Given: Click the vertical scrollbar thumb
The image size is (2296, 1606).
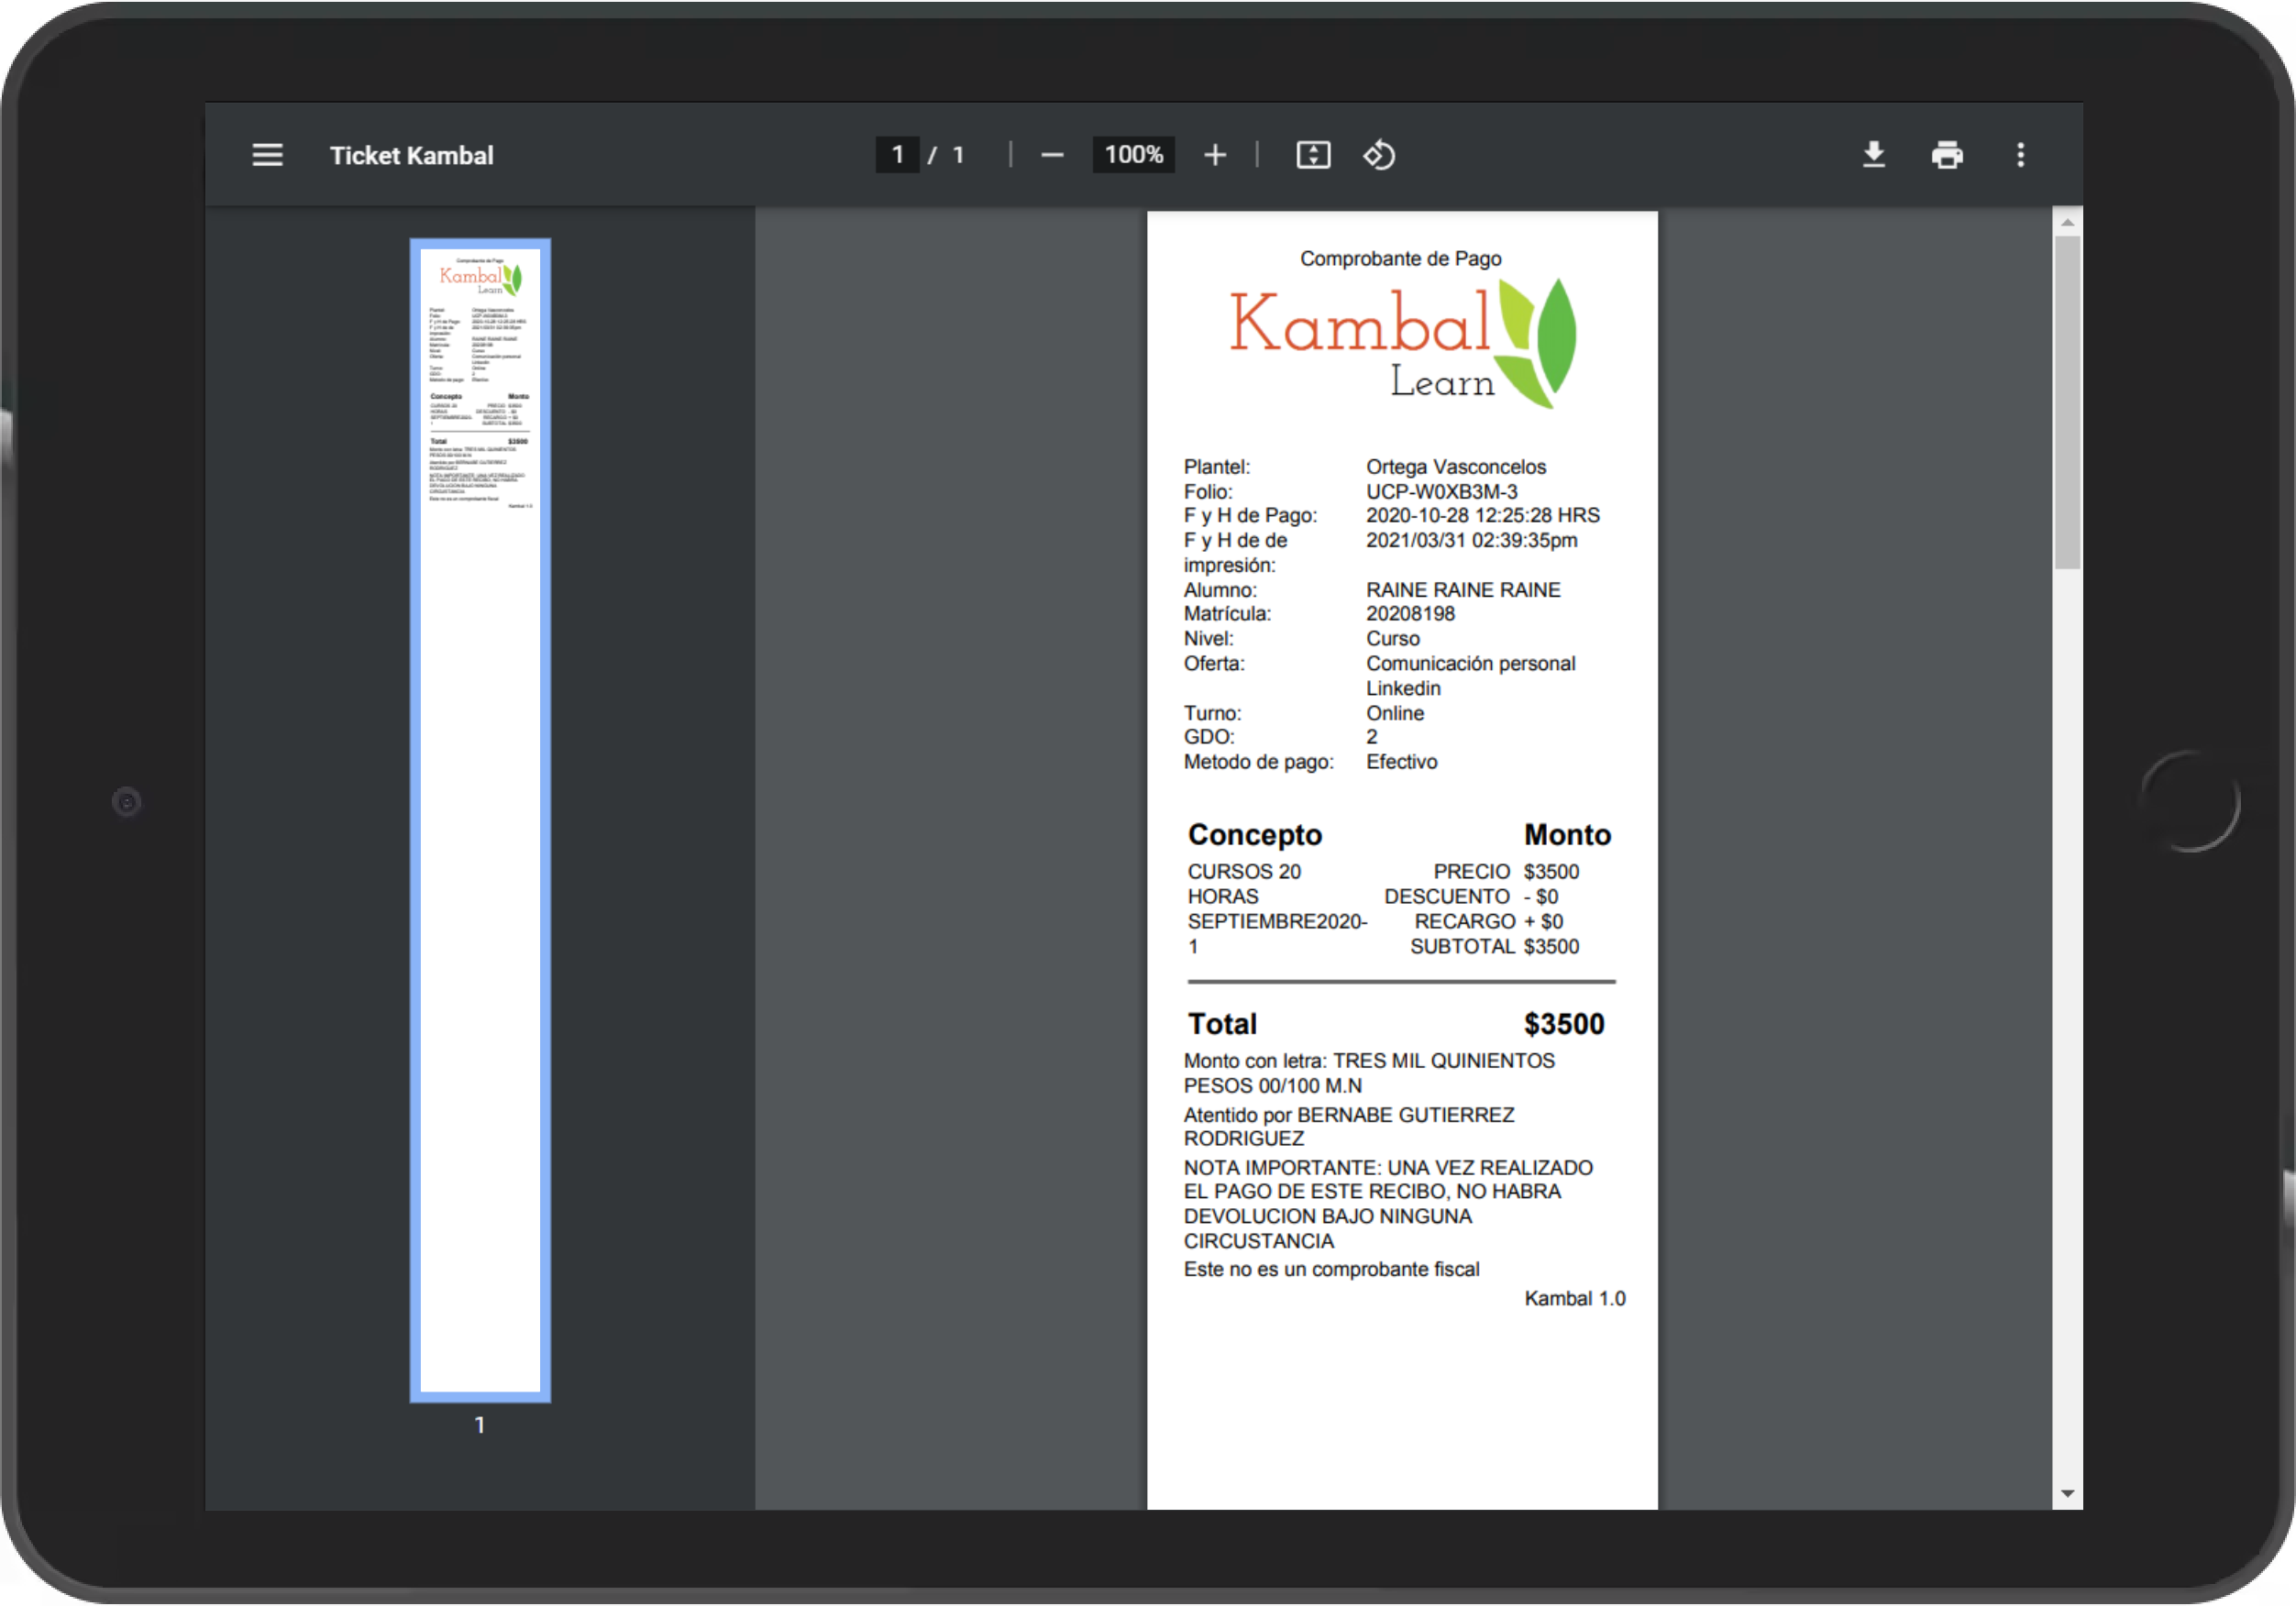Looking at the screenshot, I should click(x=2067, y=402).
